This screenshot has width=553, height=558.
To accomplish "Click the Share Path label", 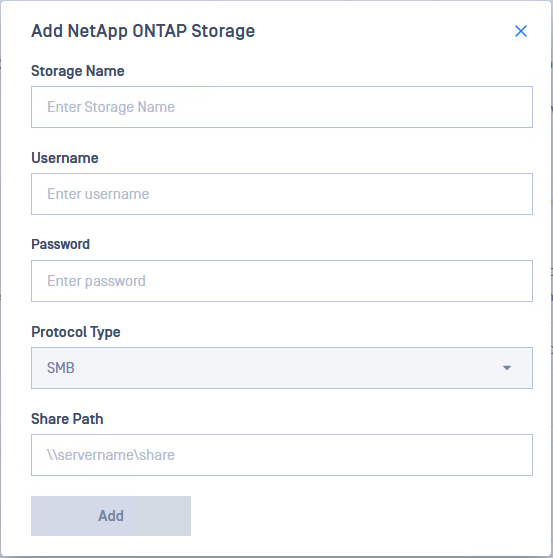I will coord(67,419).
